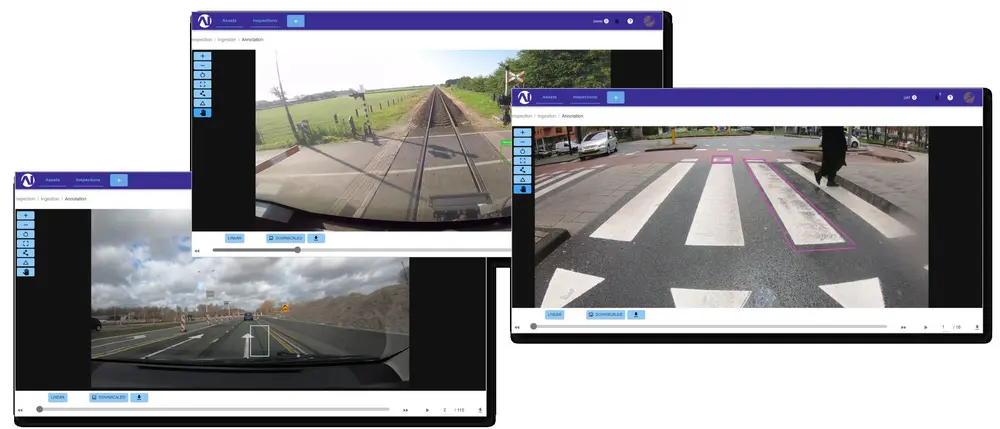Zoom in tool in railway window
The height and width of the screenshot is (429, 1000).
(202, 56)
